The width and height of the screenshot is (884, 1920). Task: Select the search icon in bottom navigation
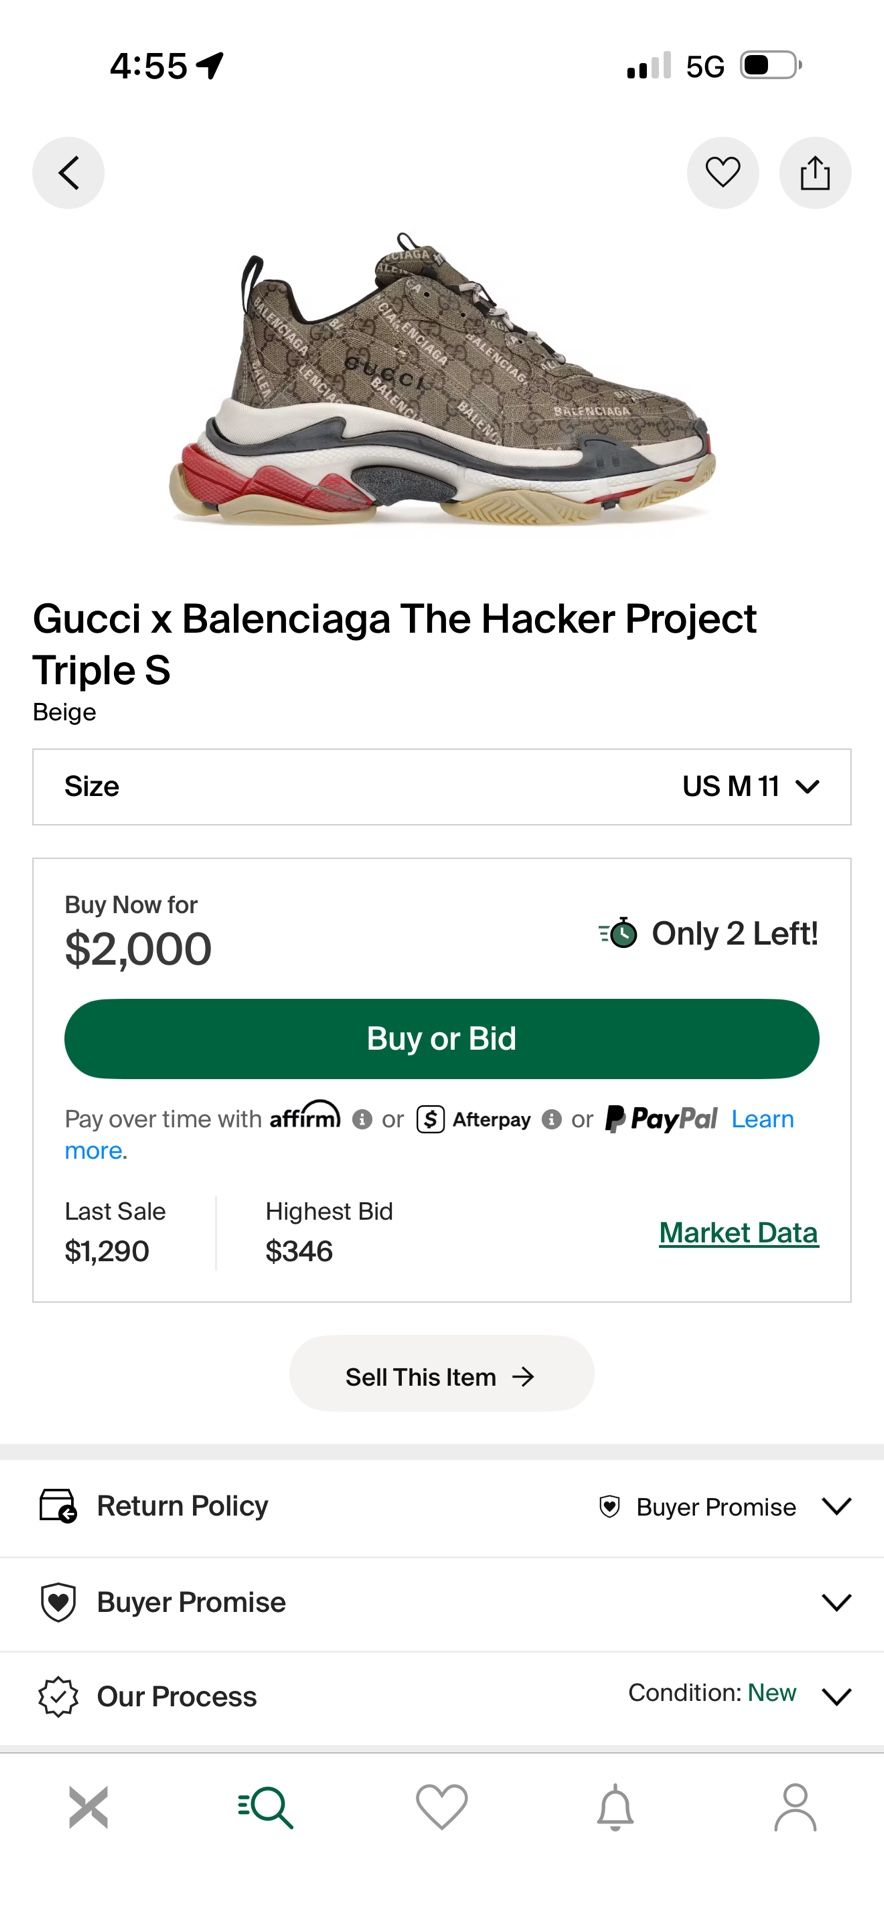264,1806
